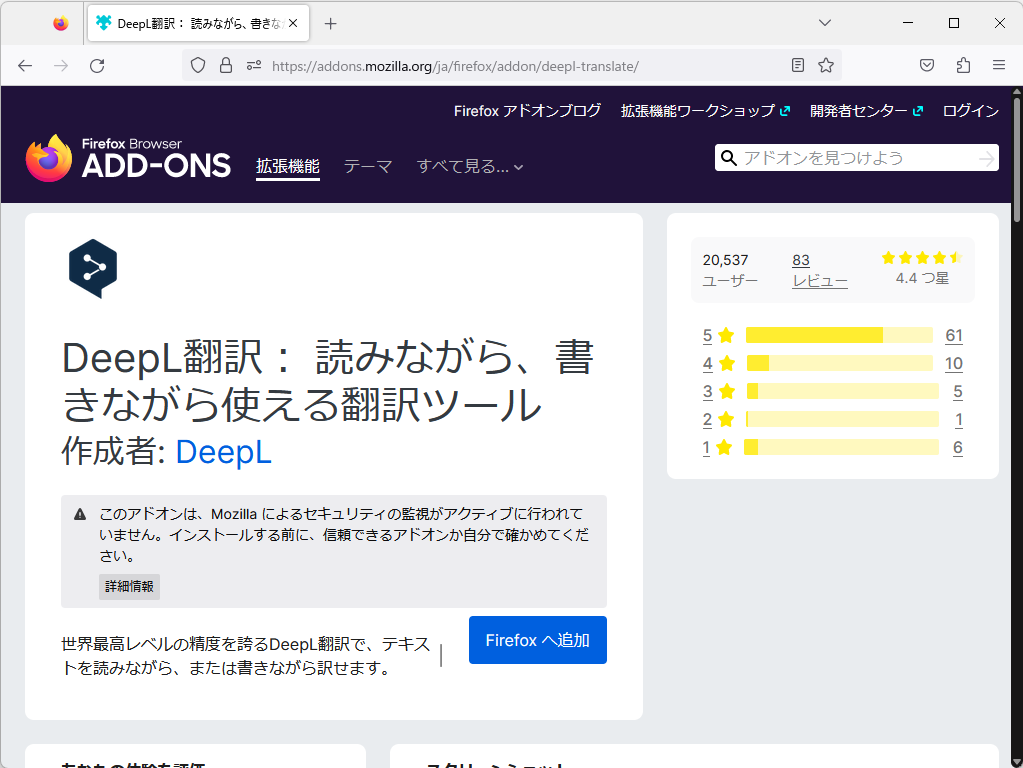1023x768 pixels.
Task: Open the Pocket saving icon
Action: coord(926,64)
